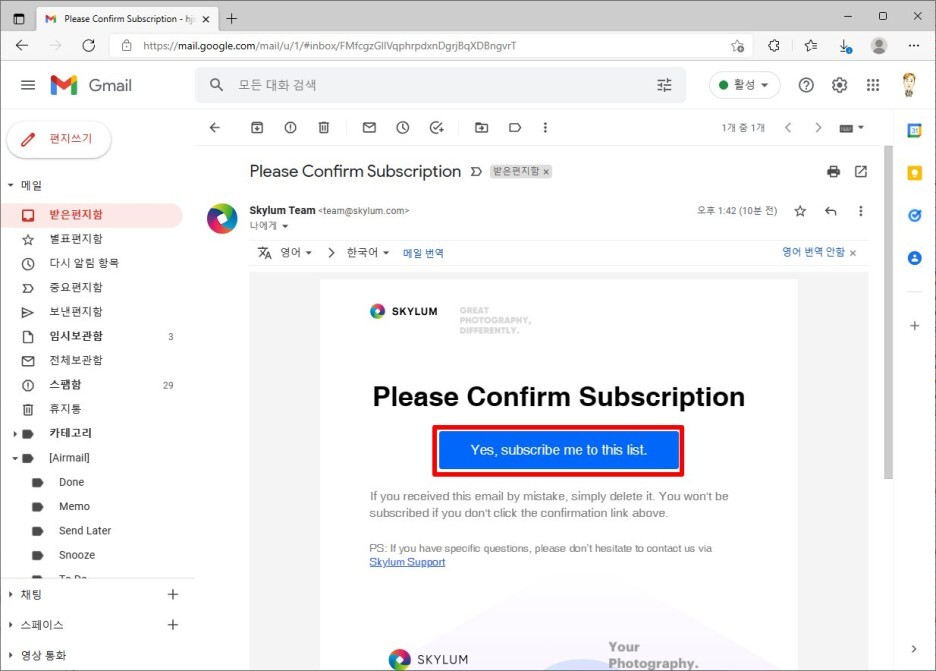Collapse the 메일 section
936x671 pixels.
point(10,186)
